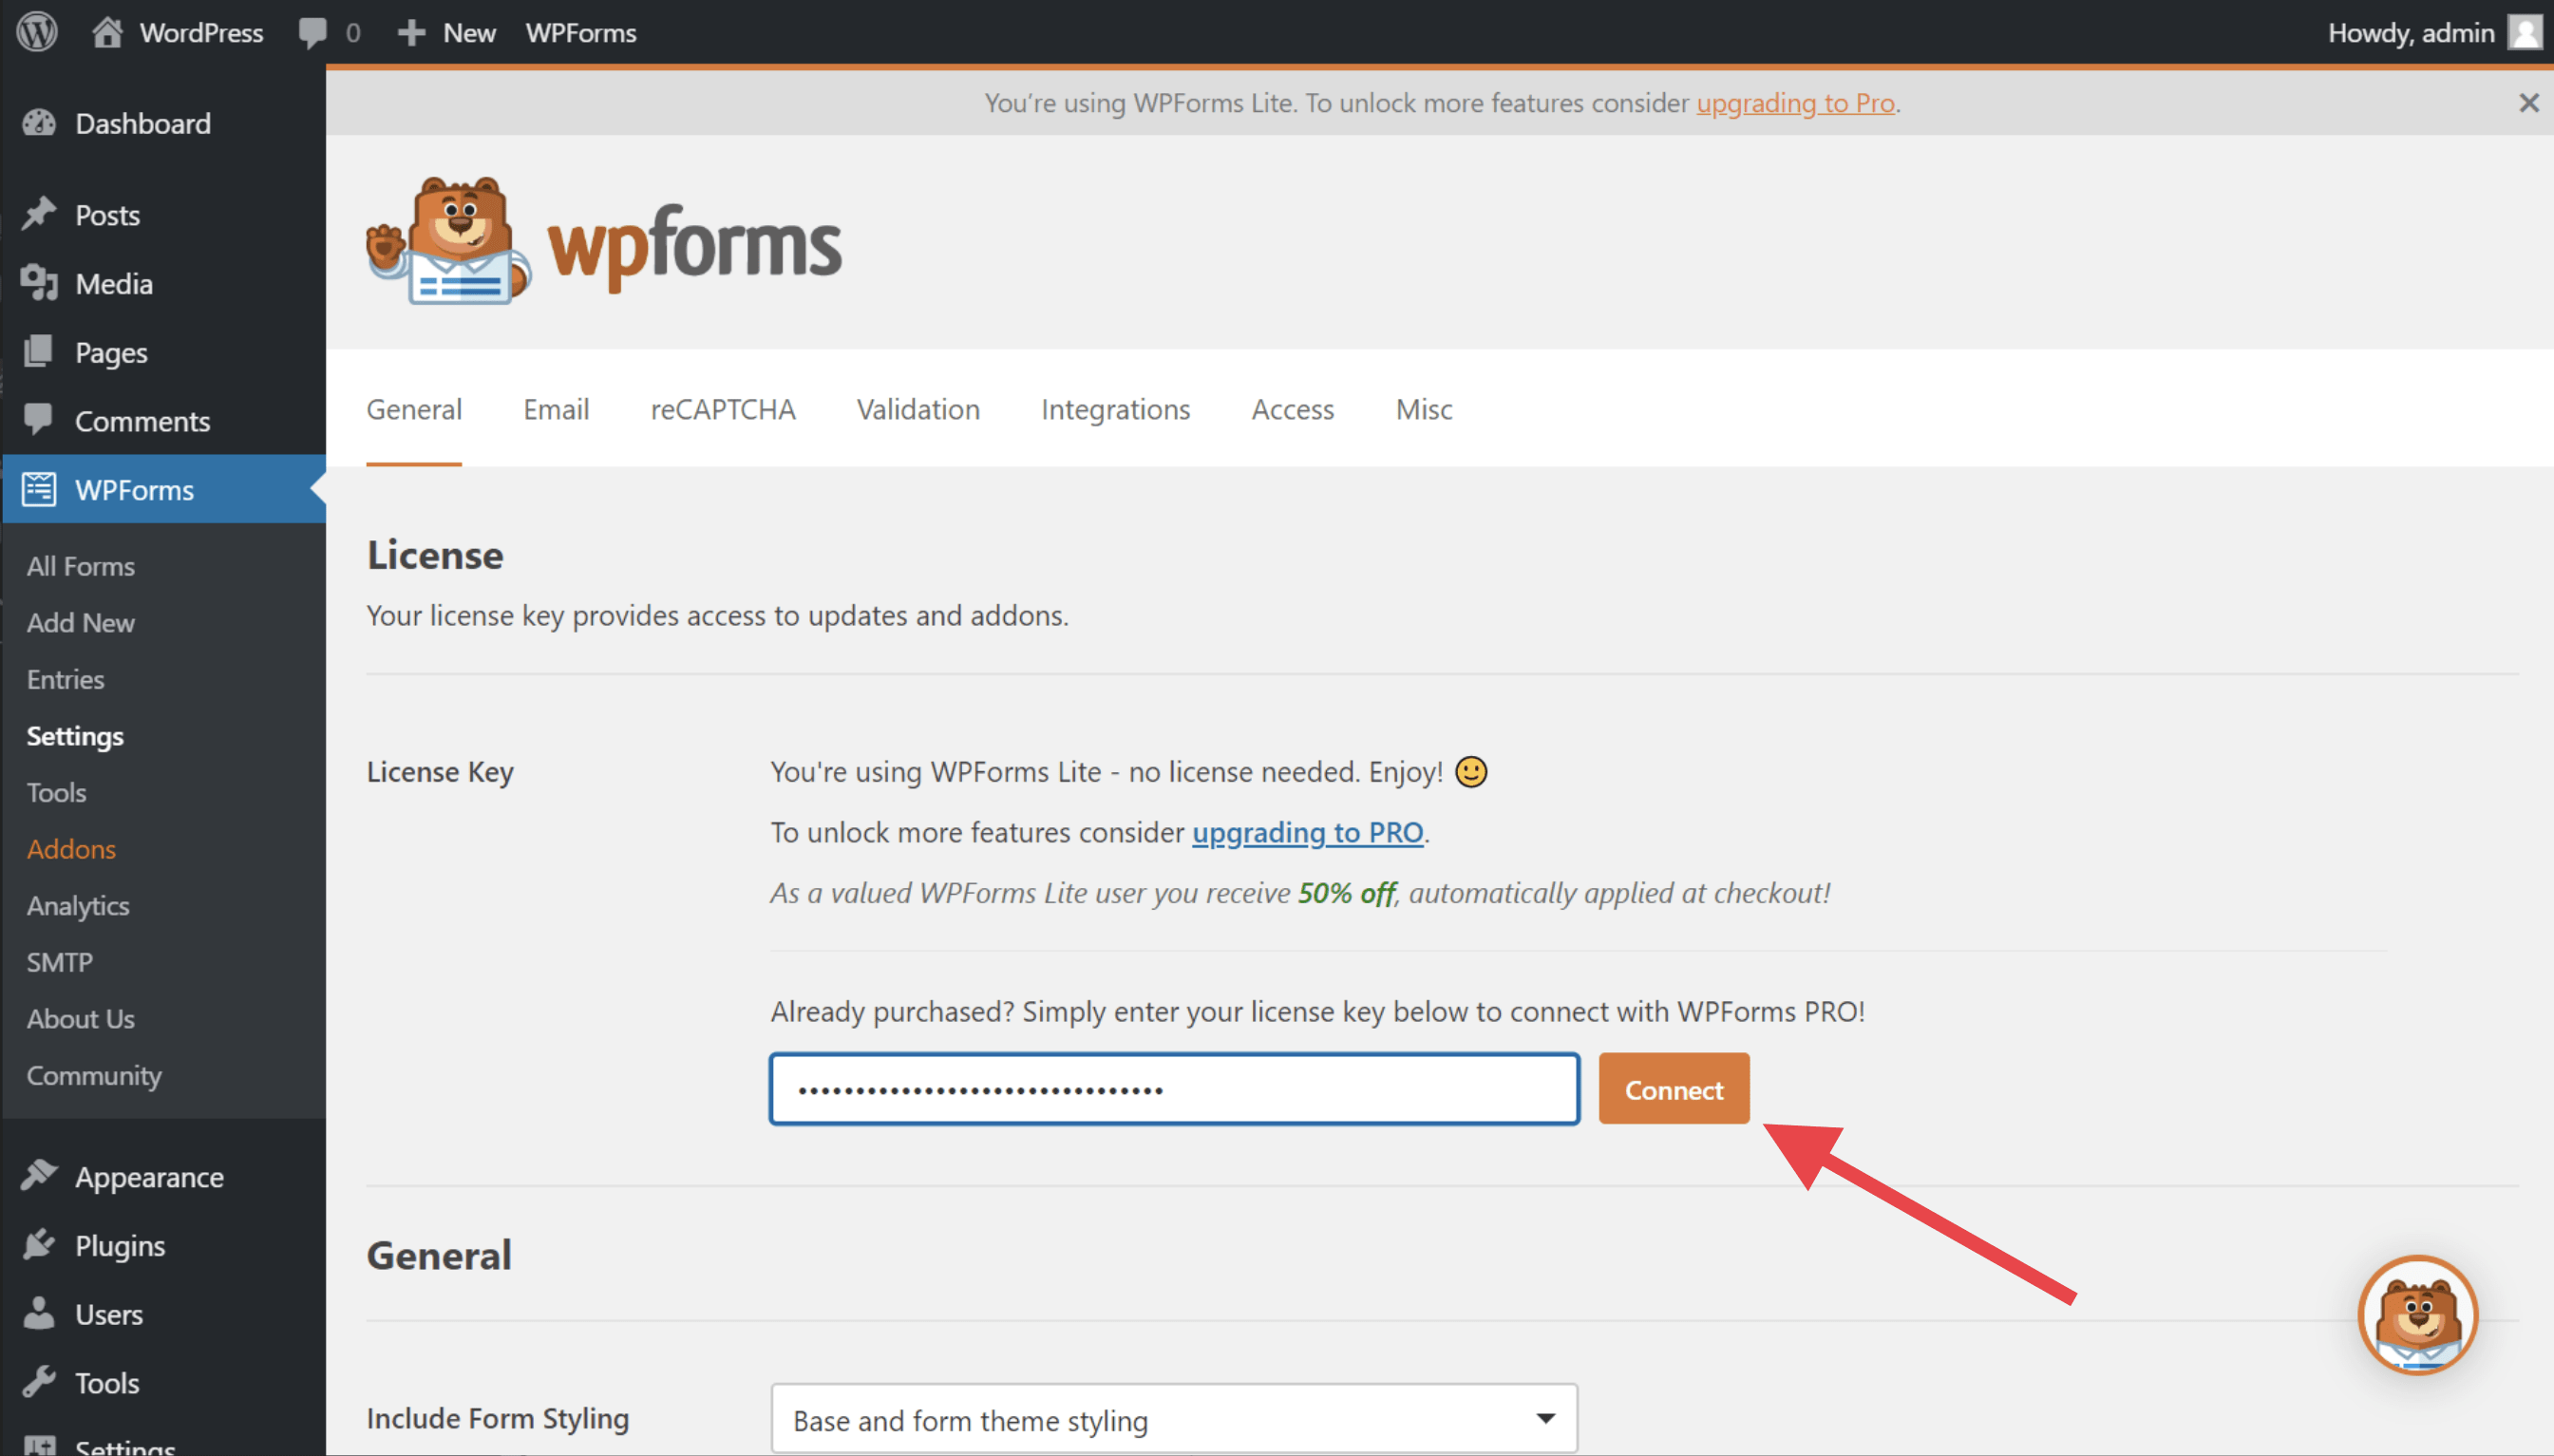
Task: Open the Appearance menu in sidebar
Action: click(x=149, y=1177)
